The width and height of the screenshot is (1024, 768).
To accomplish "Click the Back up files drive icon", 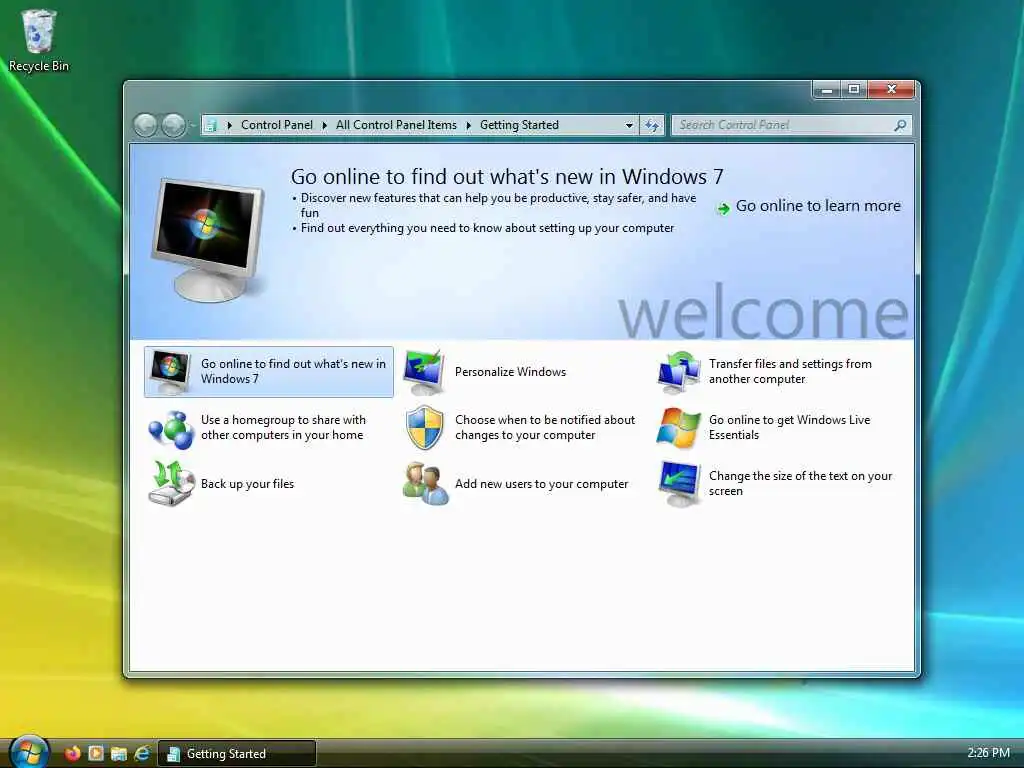I will 171,484.
